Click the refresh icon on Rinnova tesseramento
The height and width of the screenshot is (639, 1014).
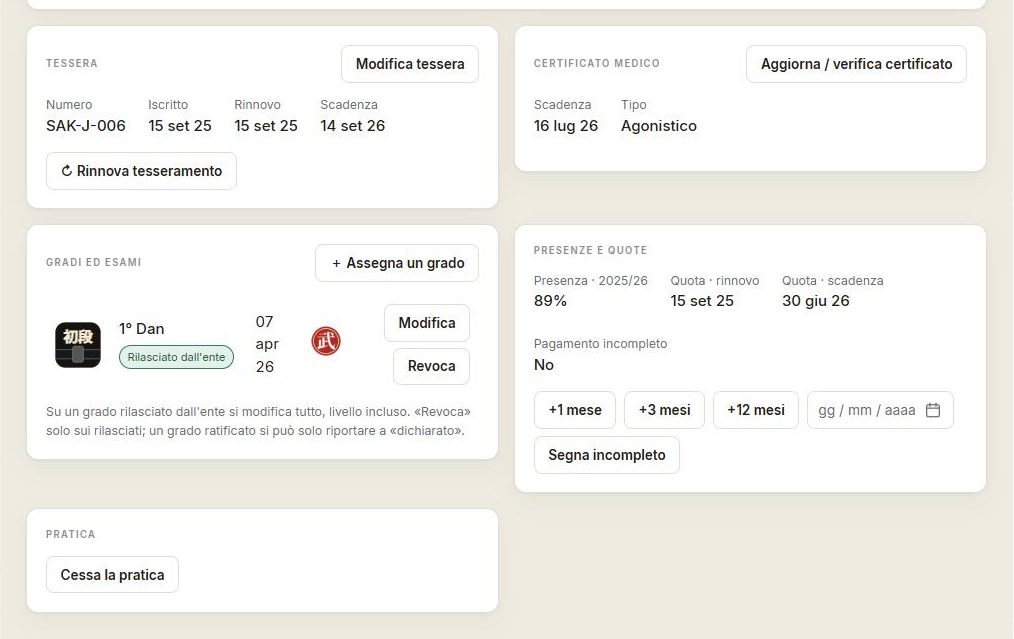point(67,171)
